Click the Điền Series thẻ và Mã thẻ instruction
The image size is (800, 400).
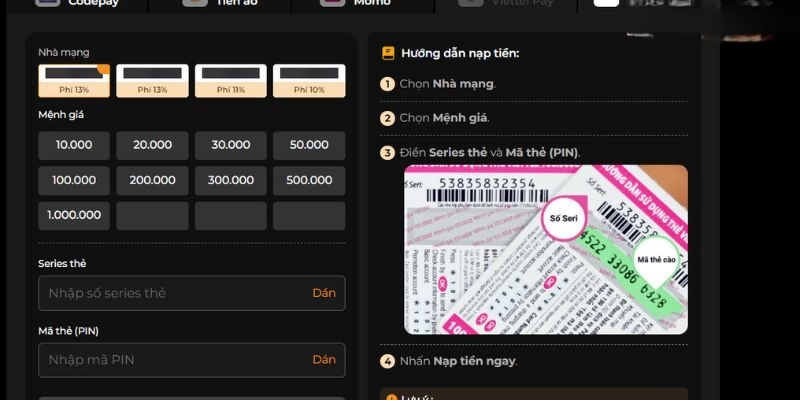pyautogui.click(x=490, y=153)
